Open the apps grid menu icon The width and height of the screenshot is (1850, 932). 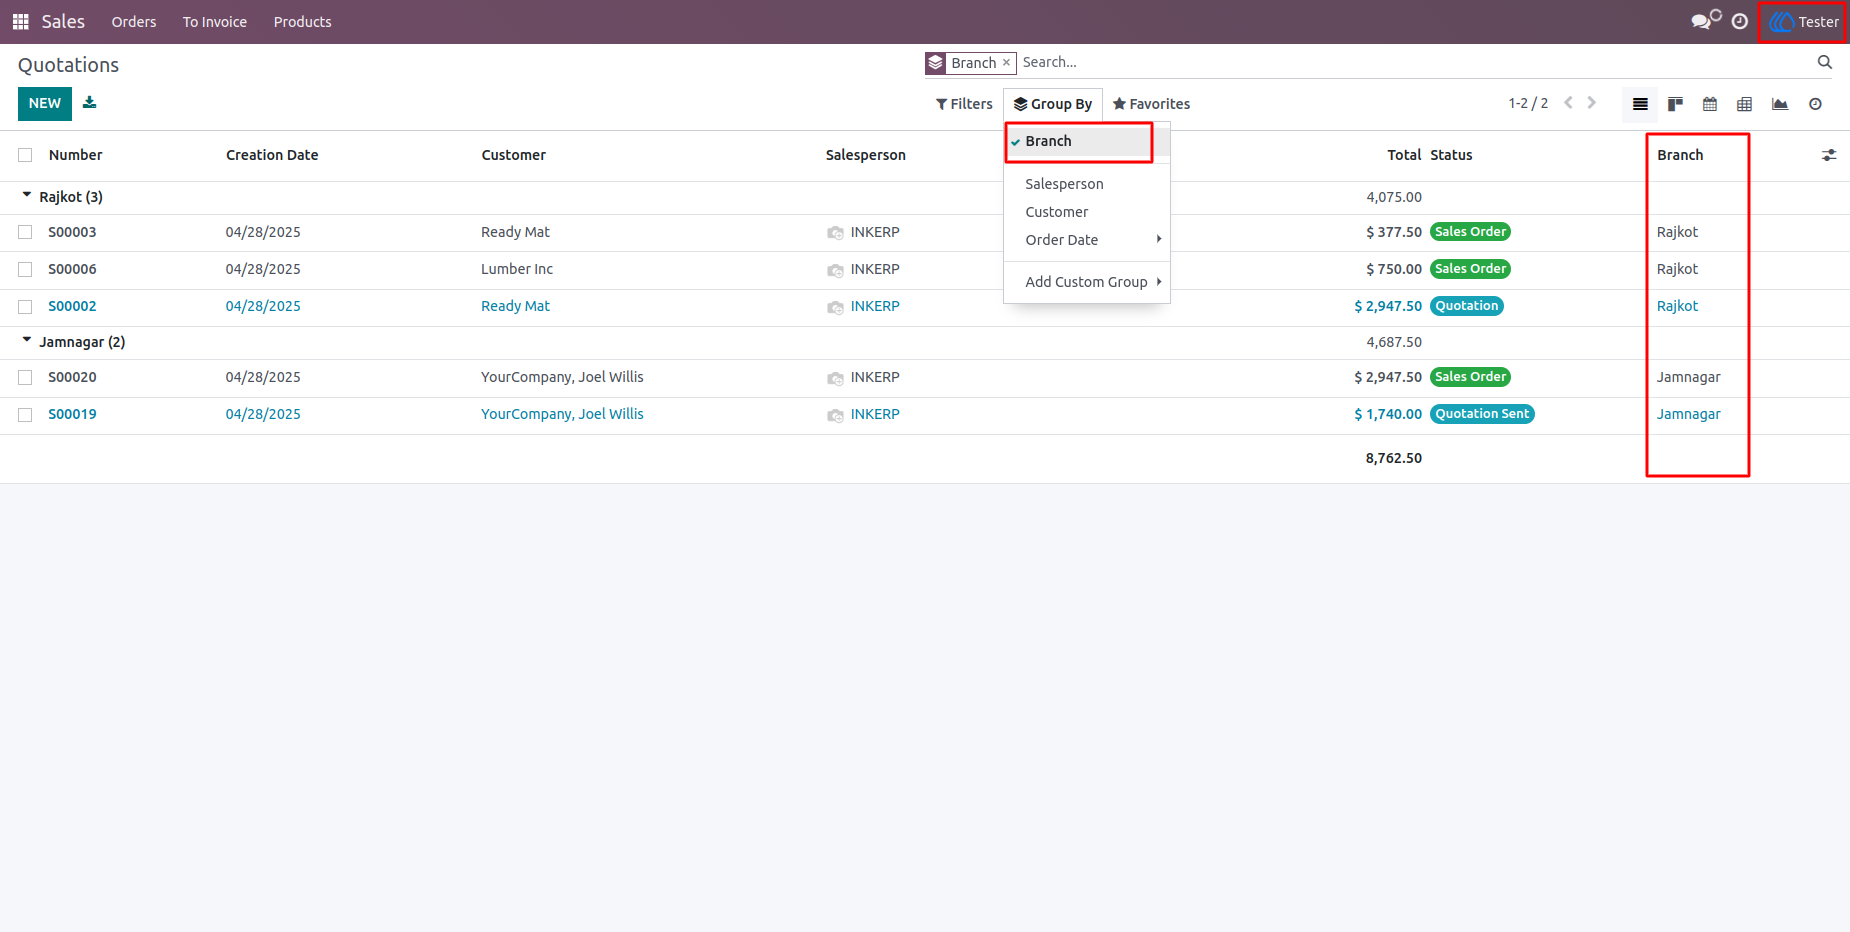click(x=20, y=22)
